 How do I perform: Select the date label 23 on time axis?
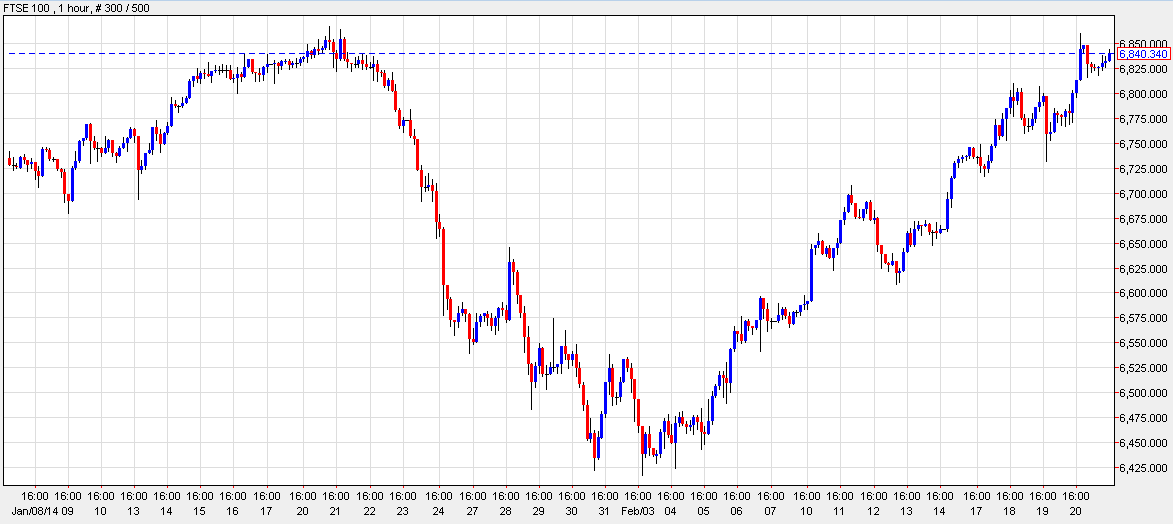pyautogui.click(x=402, y=510)
